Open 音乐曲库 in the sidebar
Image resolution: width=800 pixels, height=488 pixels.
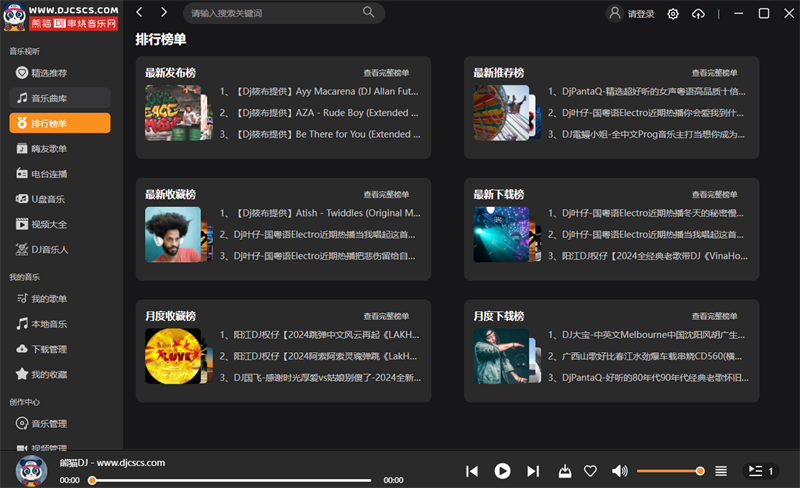click(60, 98)
